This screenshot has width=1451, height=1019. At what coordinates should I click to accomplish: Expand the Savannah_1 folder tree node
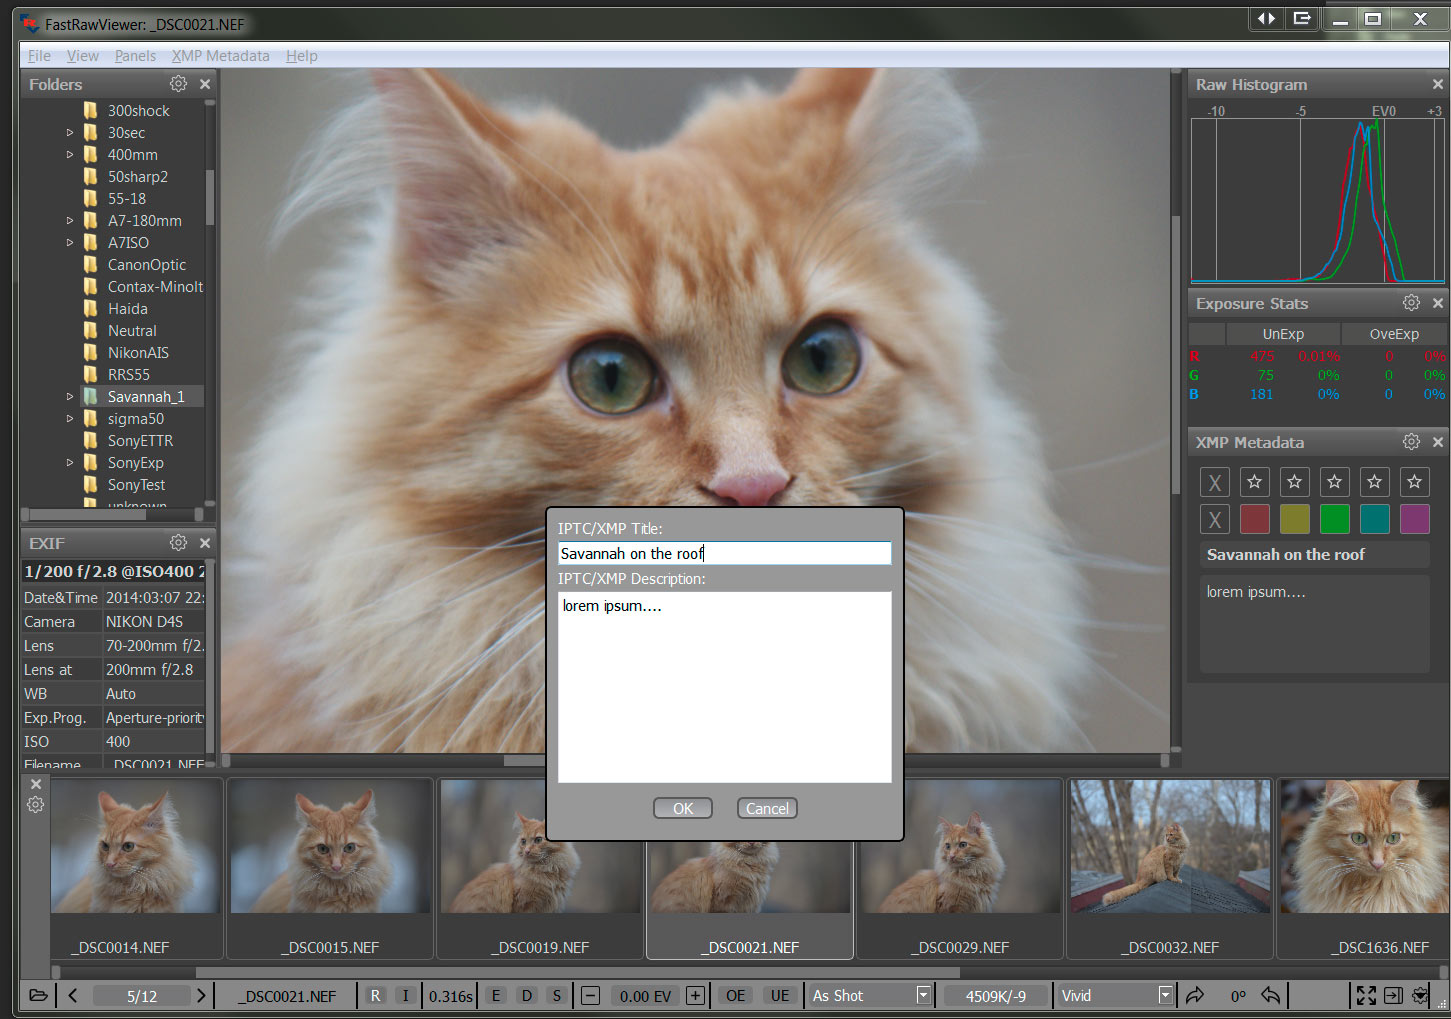pyautogui.click(x=70, y=397)
